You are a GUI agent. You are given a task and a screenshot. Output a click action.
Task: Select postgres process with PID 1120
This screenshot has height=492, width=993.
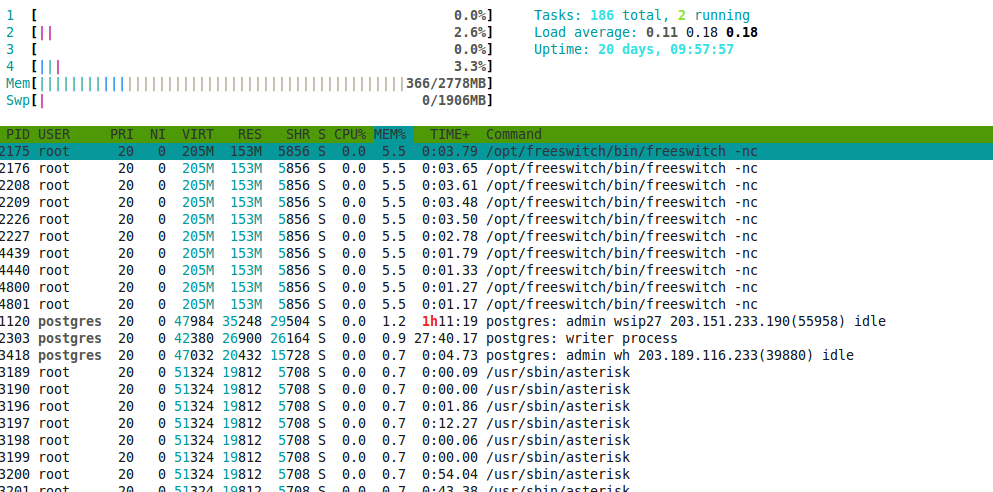[400, 321]
